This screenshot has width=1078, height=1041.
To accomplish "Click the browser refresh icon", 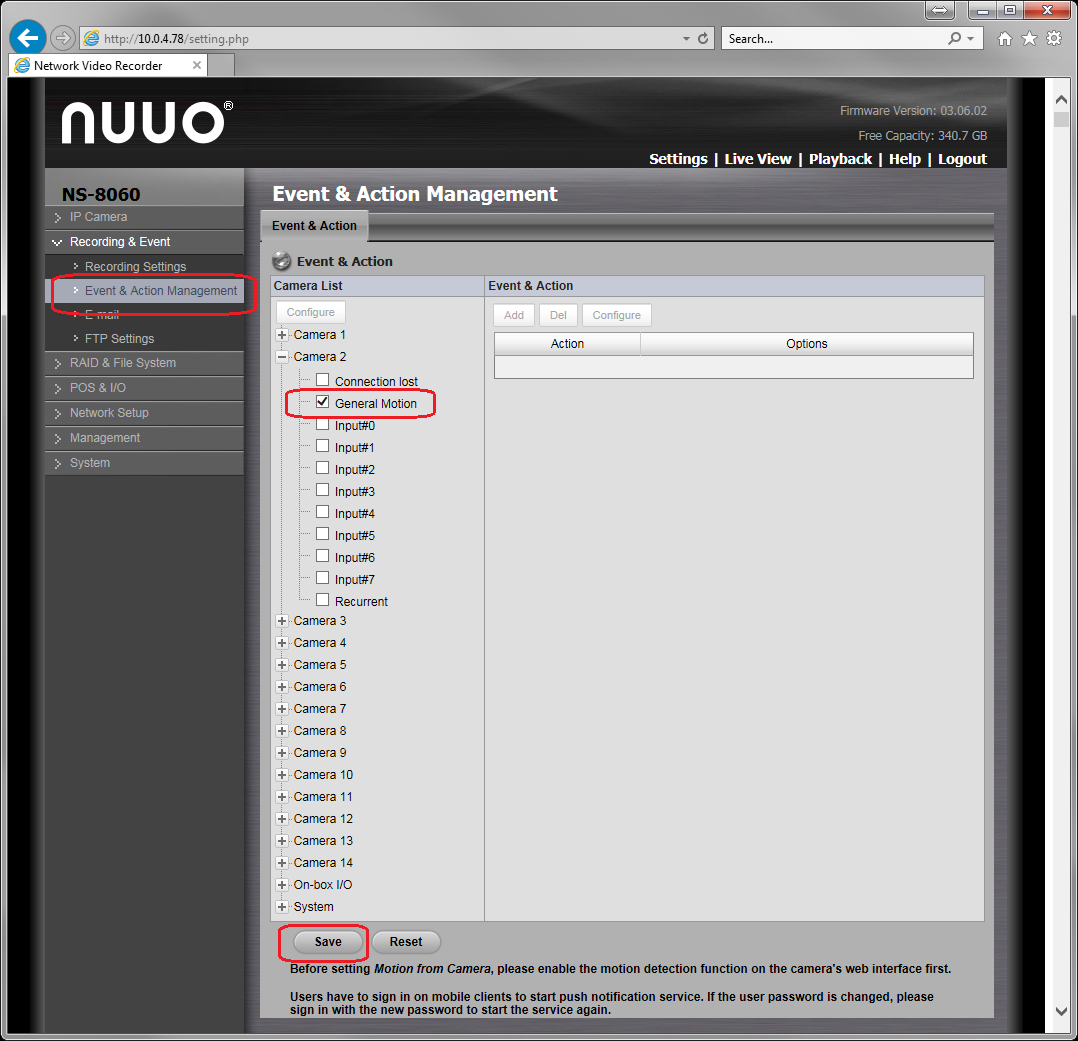I will 703,39.
